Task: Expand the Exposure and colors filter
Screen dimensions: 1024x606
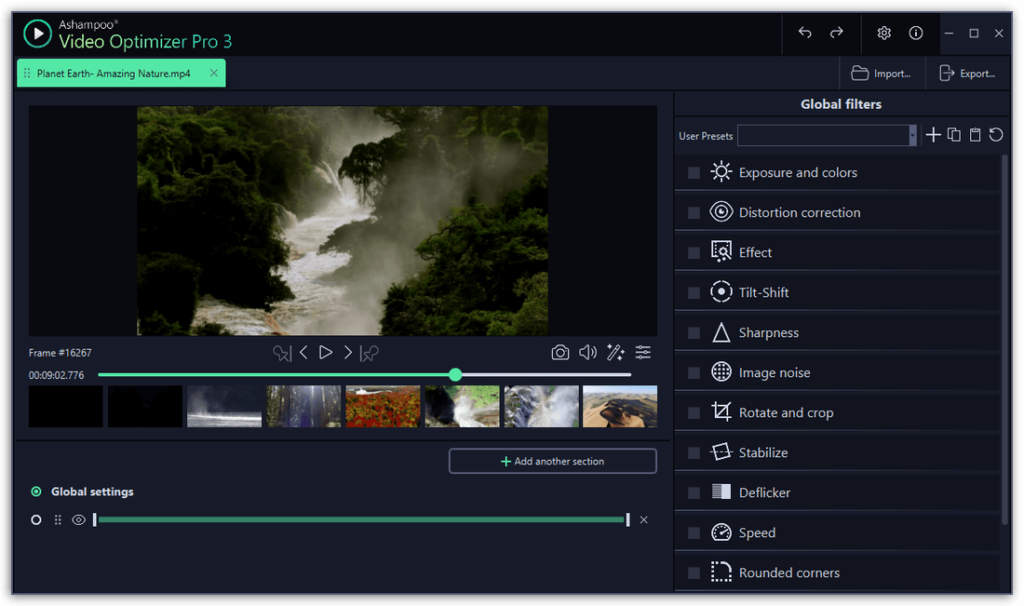Action: (x=837, y=172)
